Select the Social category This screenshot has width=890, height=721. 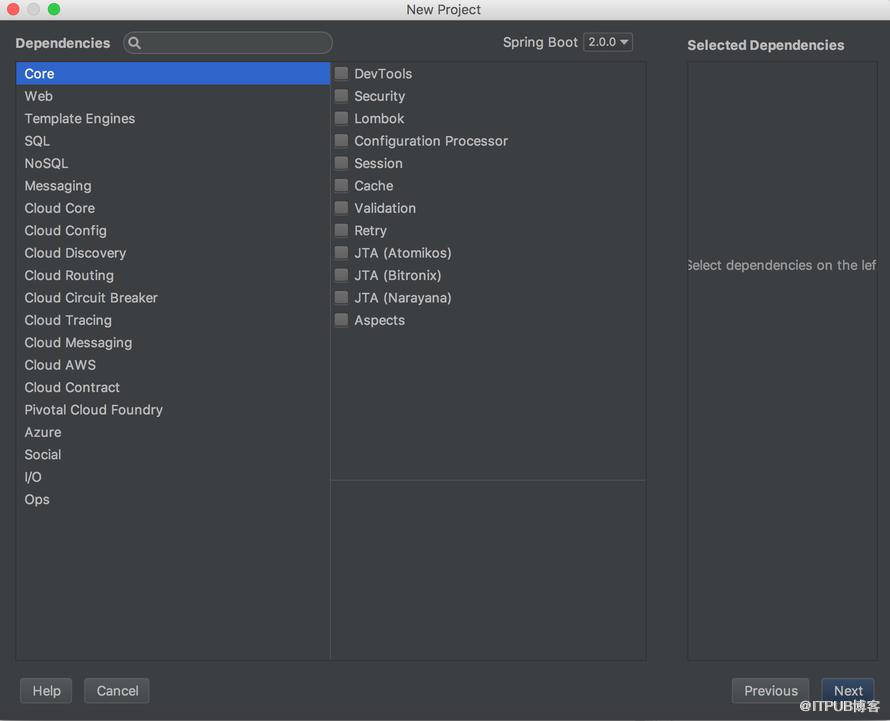(173, 455)
